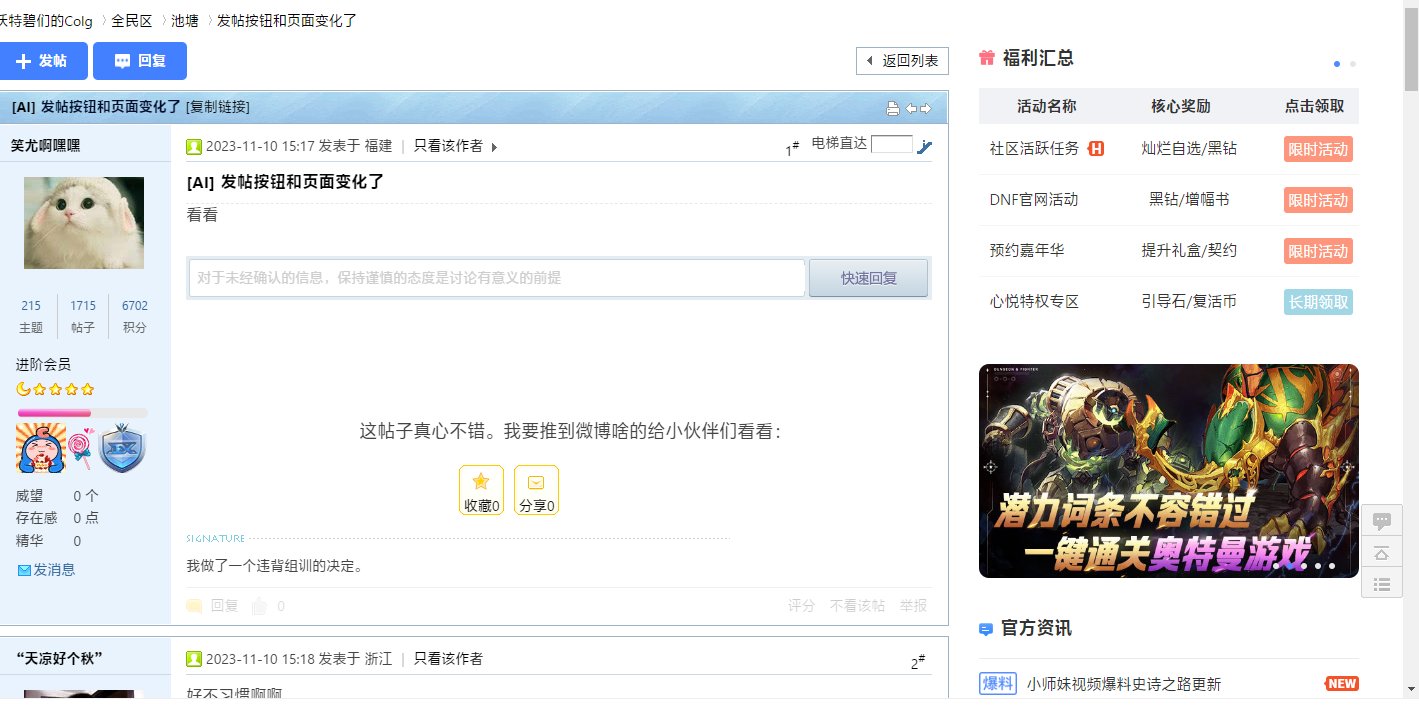Click the 2# floor number
The image size is (1419, 706).
[x=917, y=662]
